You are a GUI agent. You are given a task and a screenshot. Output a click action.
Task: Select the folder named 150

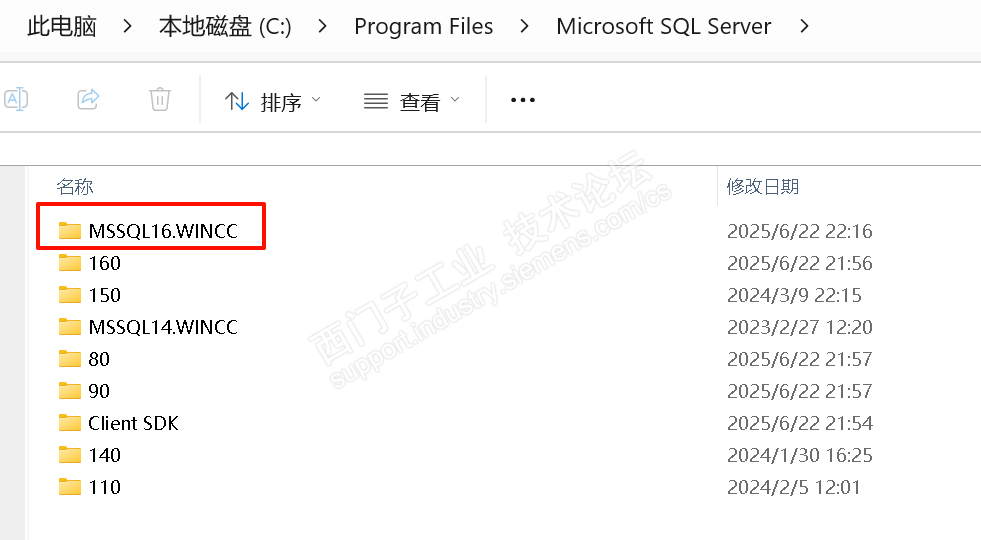tap(104, 295)
